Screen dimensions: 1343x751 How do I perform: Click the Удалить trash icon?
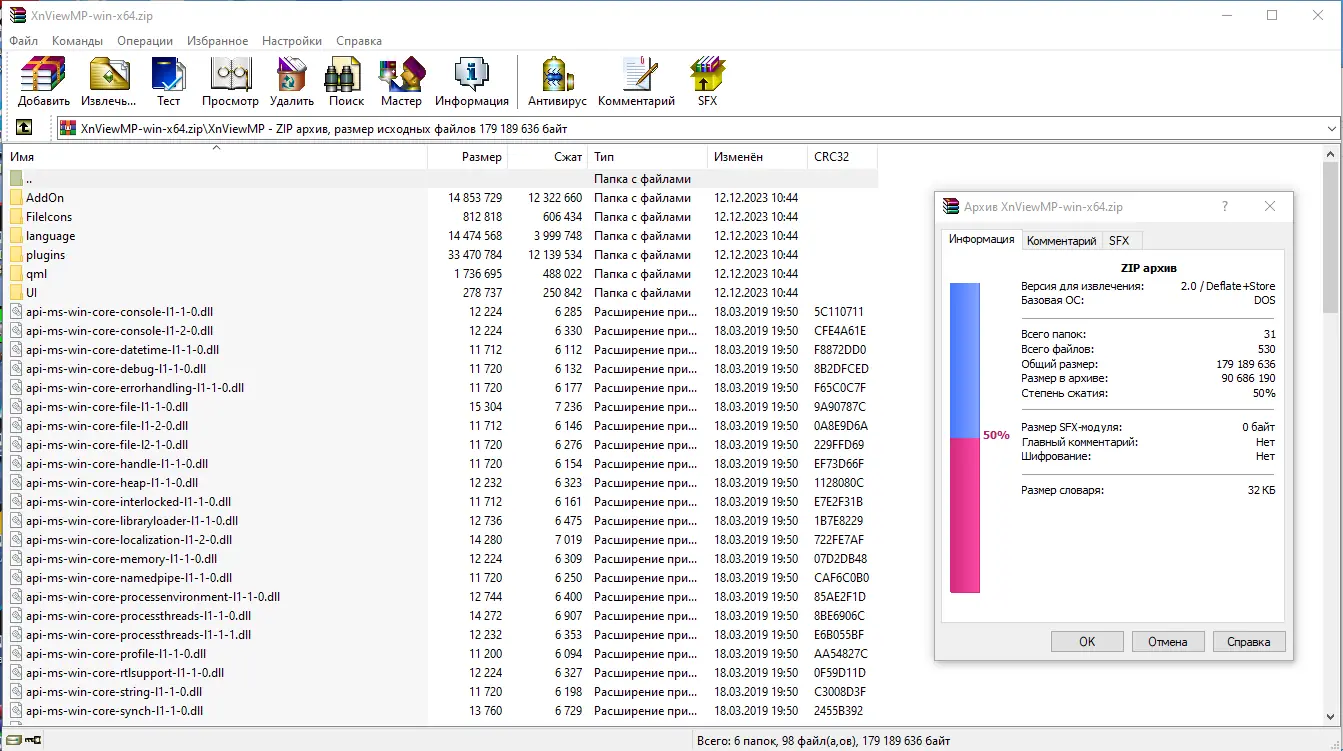pos(291,81)
